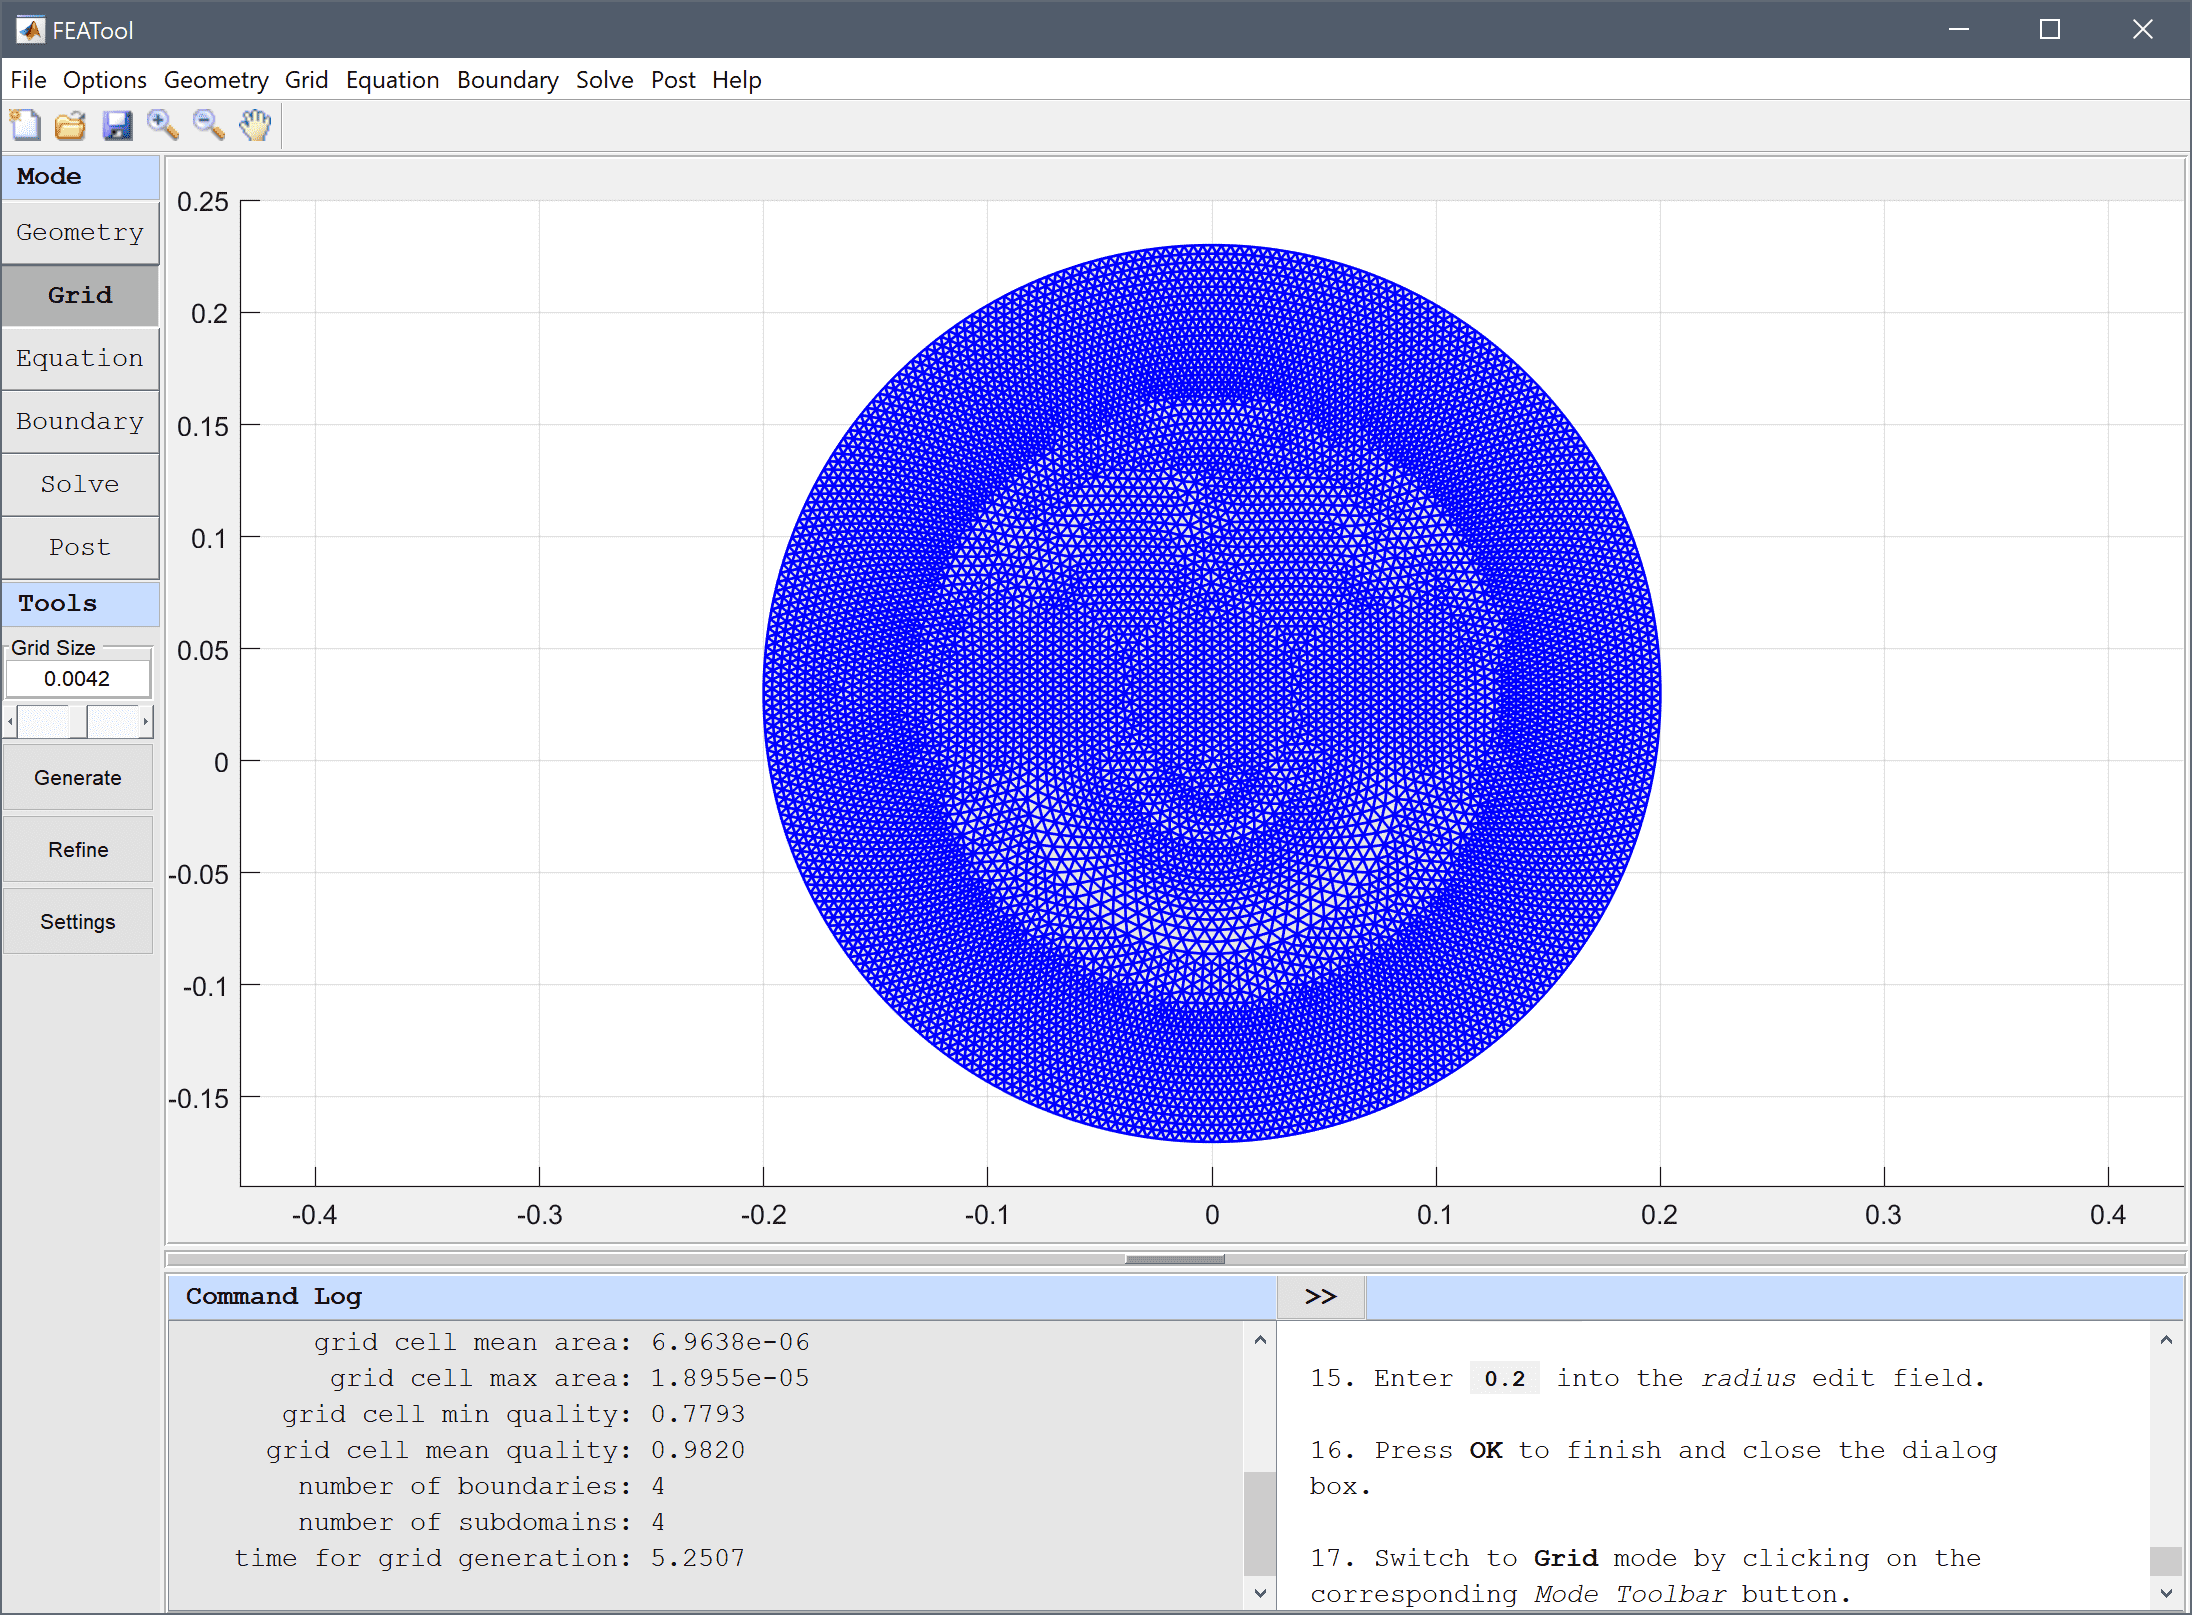The height and width of the screenshot is (1615, 2192).
Task: Click the 'time for grid generation' log line
Action: 490,1559
